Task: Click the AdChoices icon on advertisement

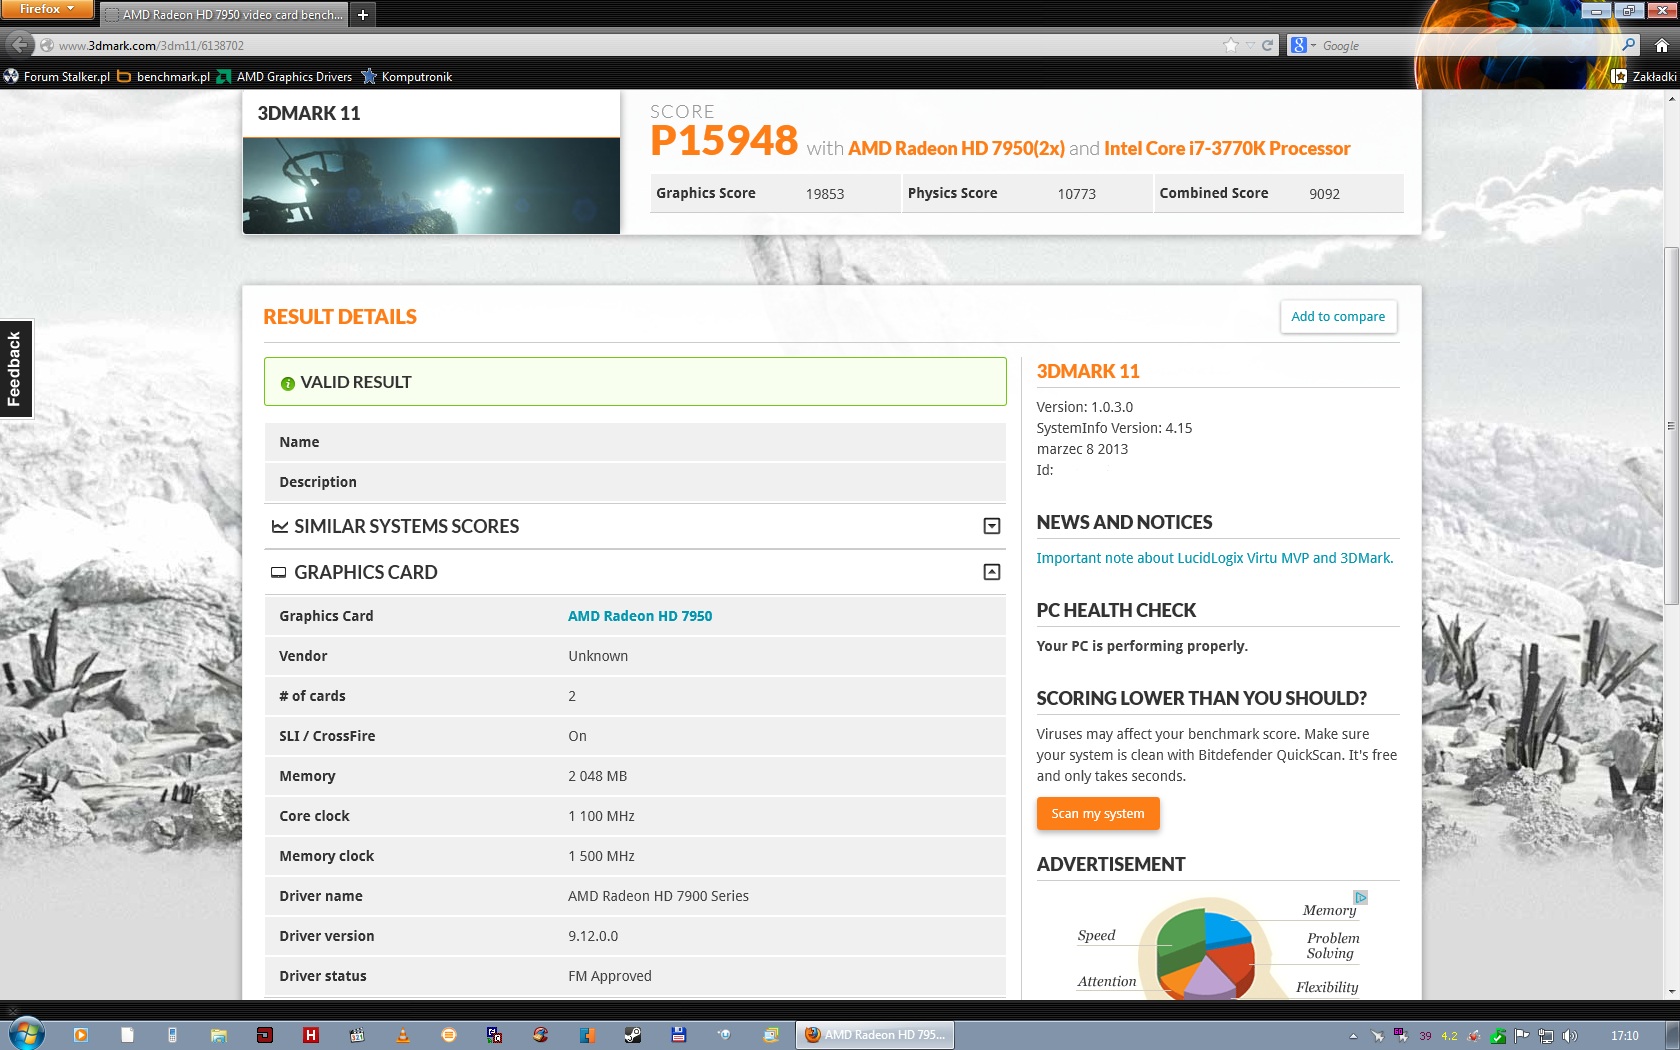Action: pos(1360,897)
